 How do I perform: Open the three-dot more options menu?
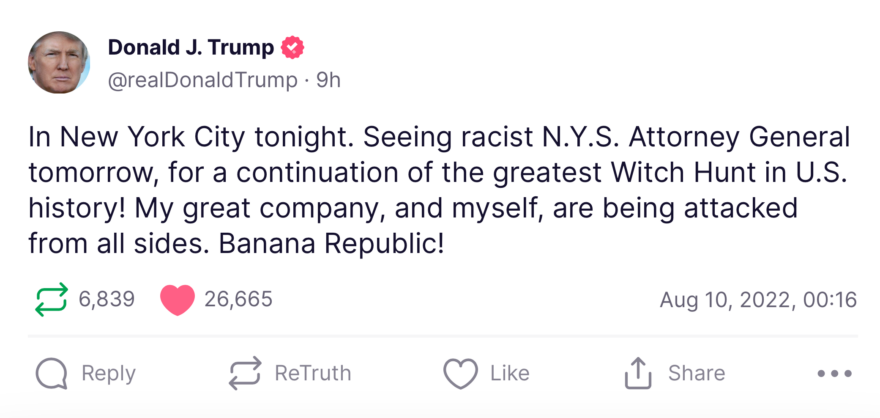tap(833, 374)
